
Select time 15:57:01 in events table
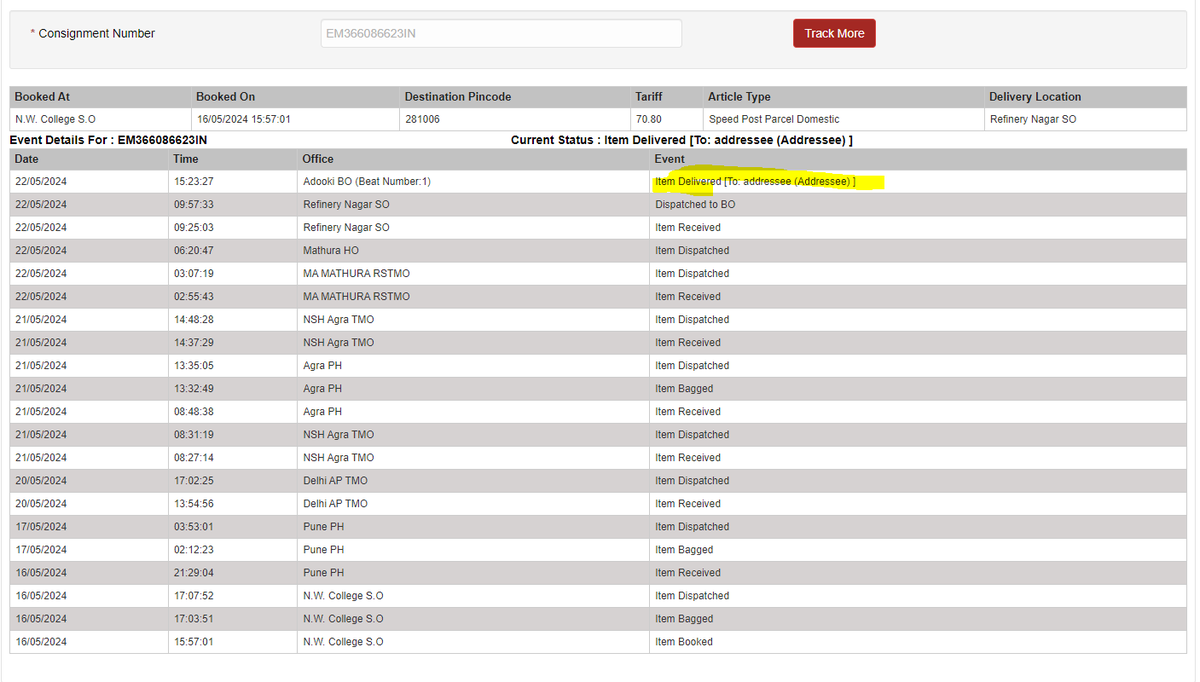click(x=233, y=642)
